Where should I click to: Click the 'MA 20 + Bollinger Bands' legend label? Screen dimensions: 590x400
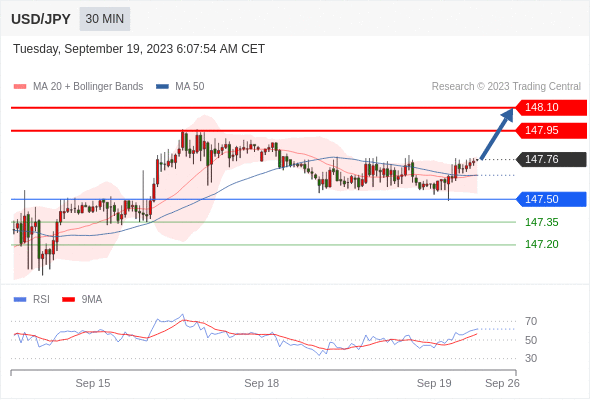coord(88,87)
